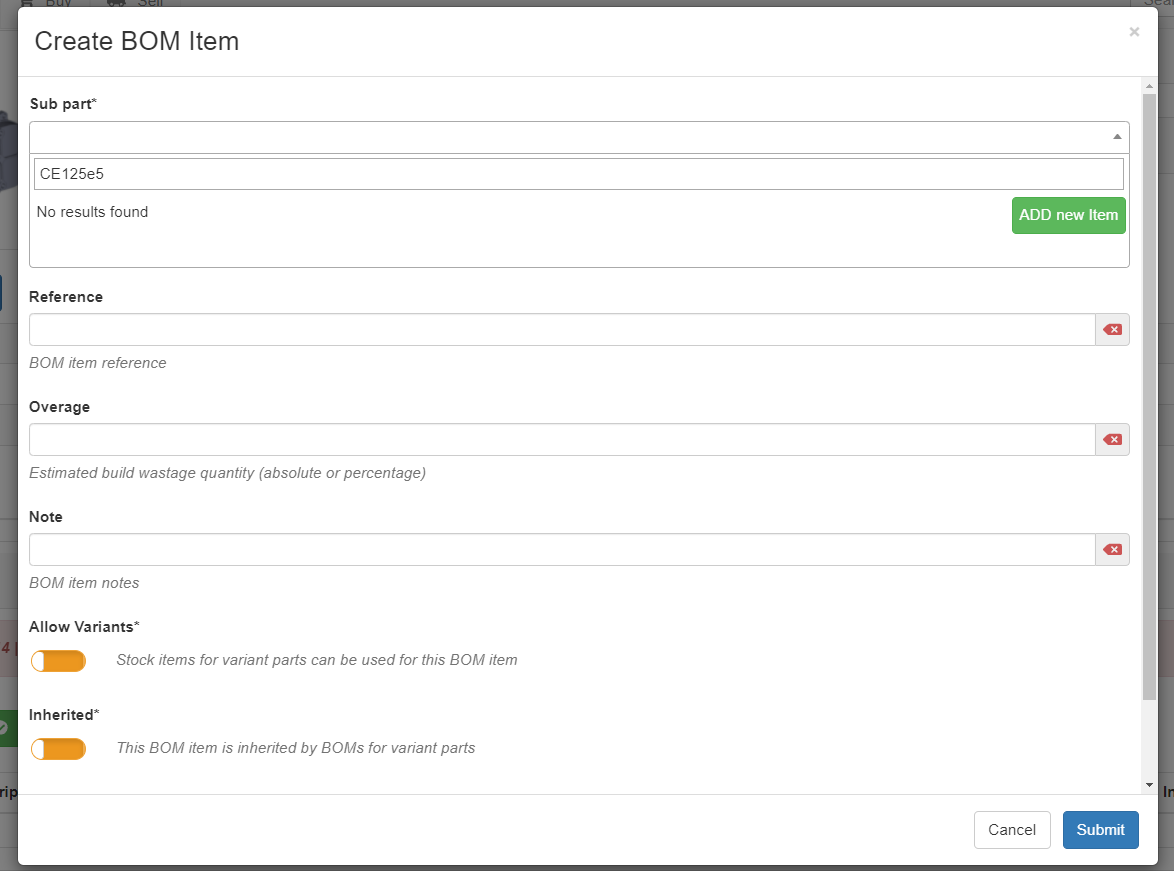The height and width of the screenshot is (874, 1174).
Task: Toggle the Inherited switch
Action: (58, 748)
